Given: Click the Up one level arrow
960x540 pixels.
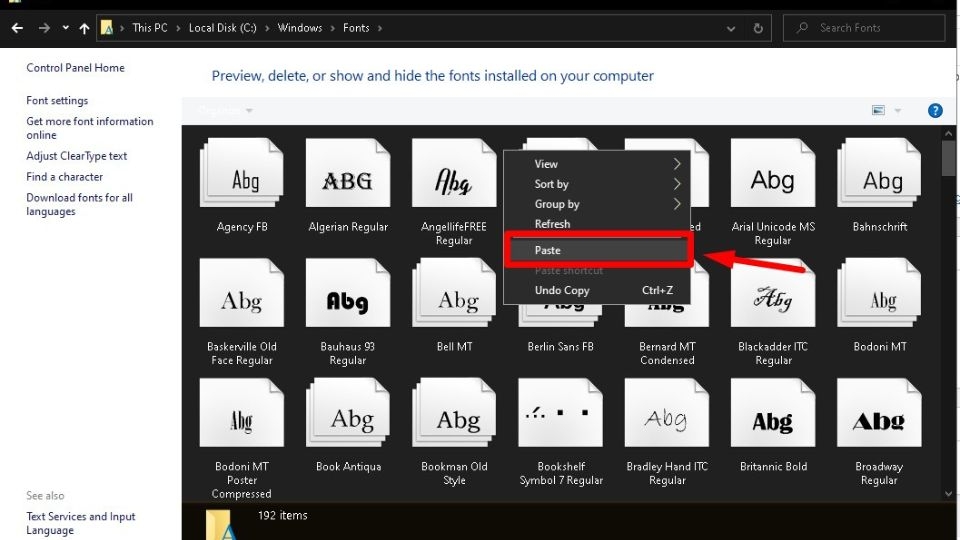Looking at the screenshot, I should pyautogui.click(x=84, y=28).
